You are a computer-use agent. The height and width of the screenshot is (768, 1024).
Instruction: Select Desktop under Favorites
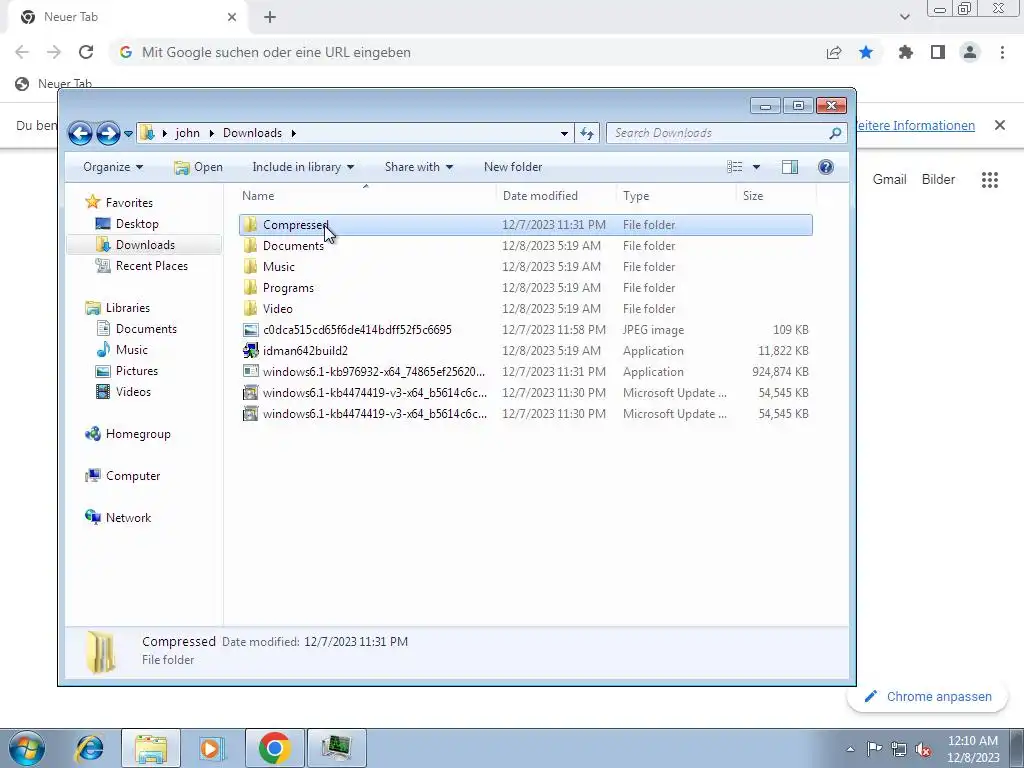click(x=137, y=224)
